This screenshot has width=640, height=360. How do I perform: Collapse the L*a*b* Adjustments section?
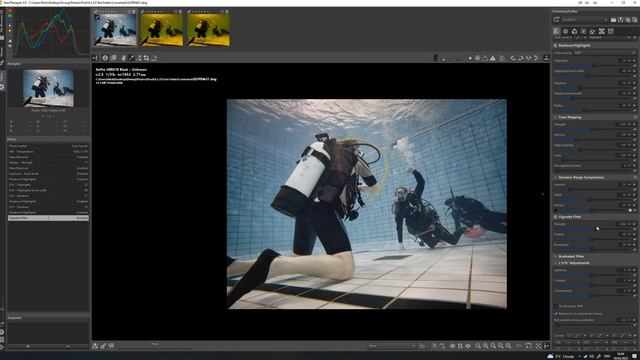tap(573, 263)
